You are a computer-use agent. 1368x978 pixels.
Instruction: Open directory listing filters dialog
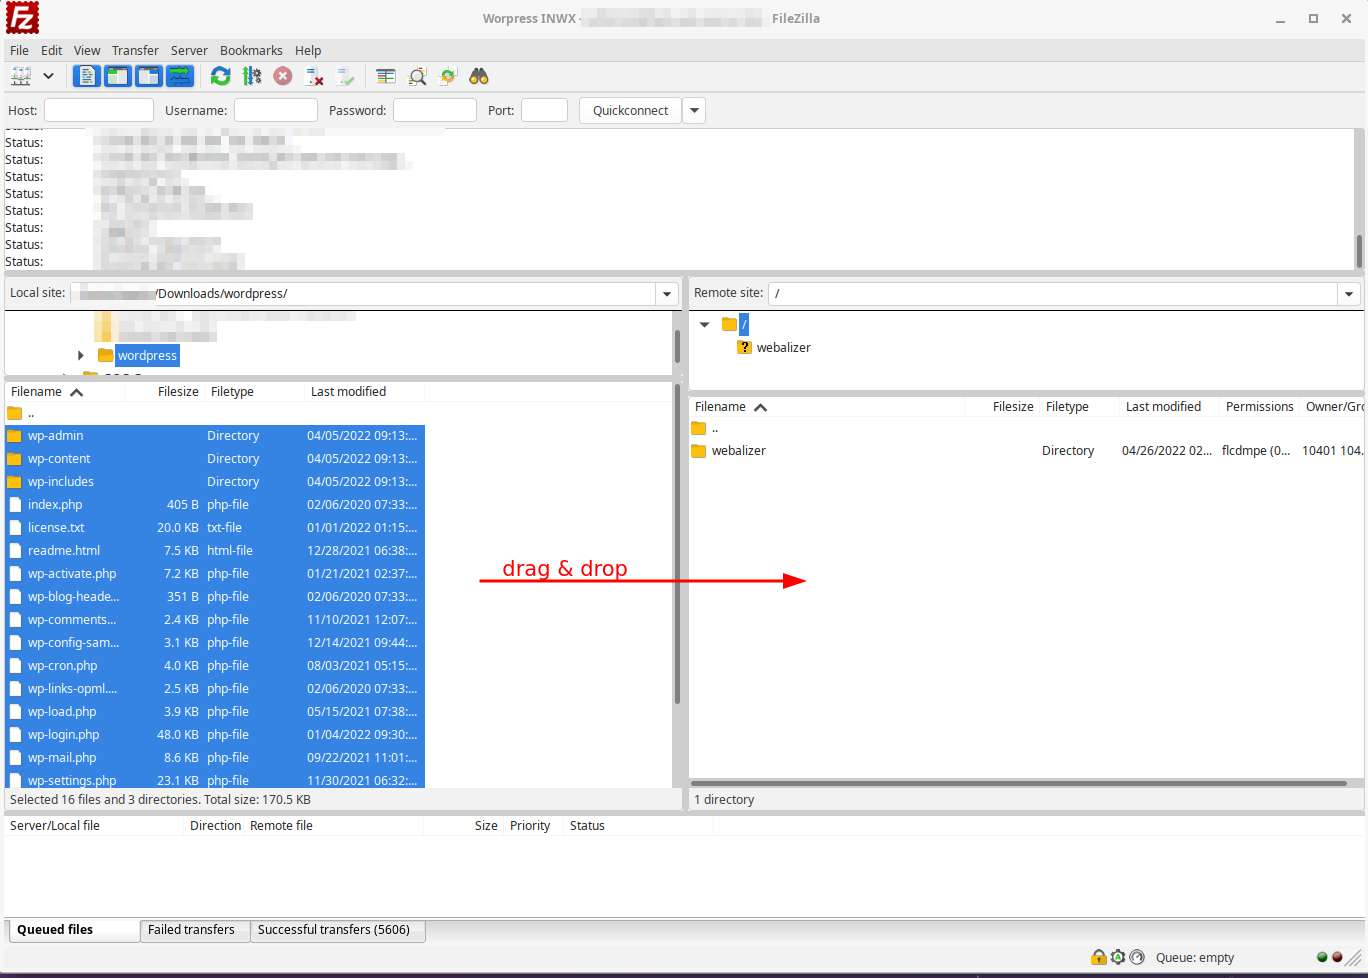[x=386, y=76]
